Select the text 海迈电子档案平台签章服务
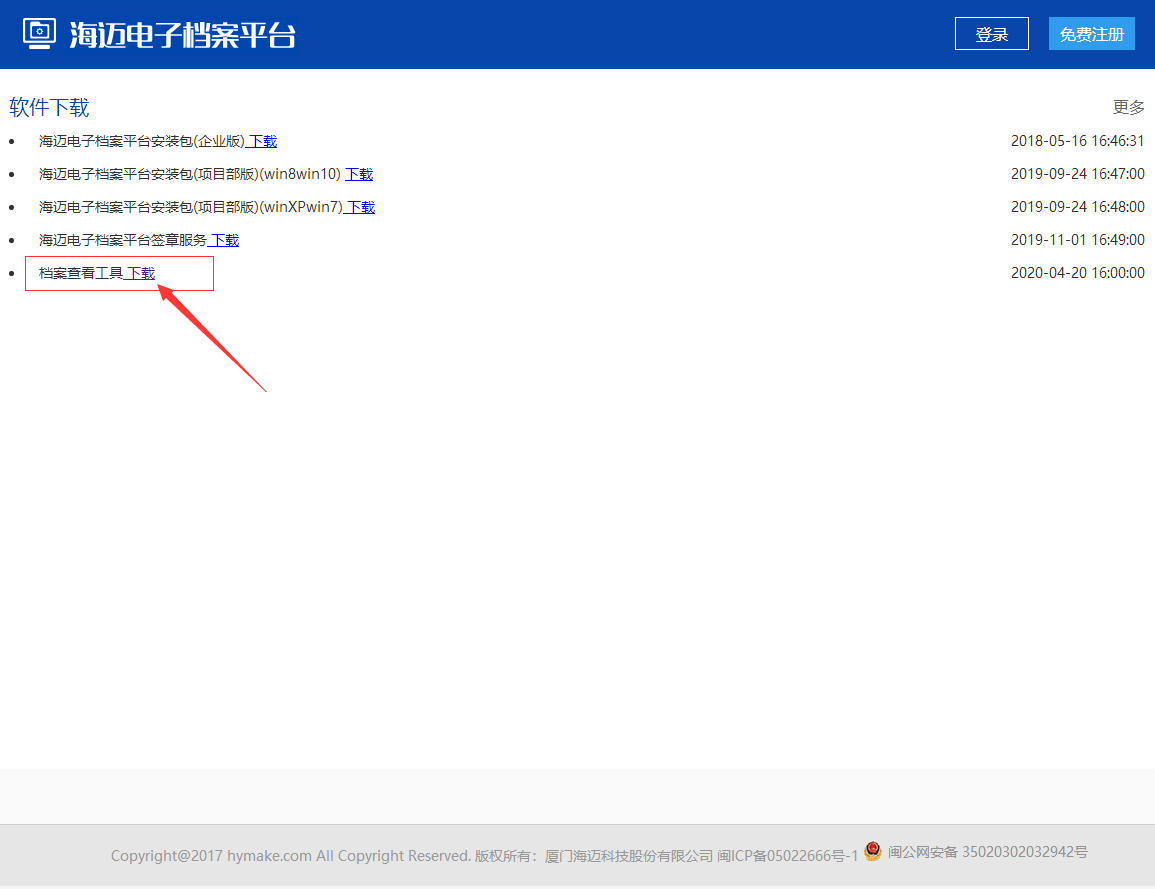Image resolution: width=1155 pixels, height=889 pixels. [123, 240]
